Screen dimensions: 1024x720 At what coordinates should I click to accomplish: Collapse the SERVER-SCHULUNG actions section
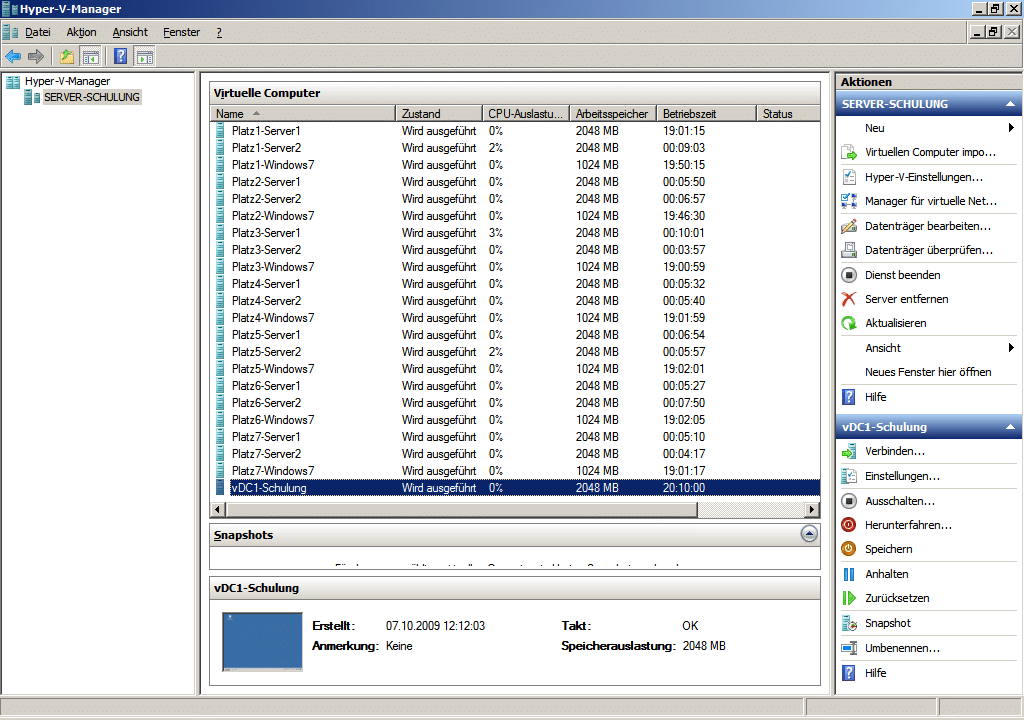pos(1010,105)
